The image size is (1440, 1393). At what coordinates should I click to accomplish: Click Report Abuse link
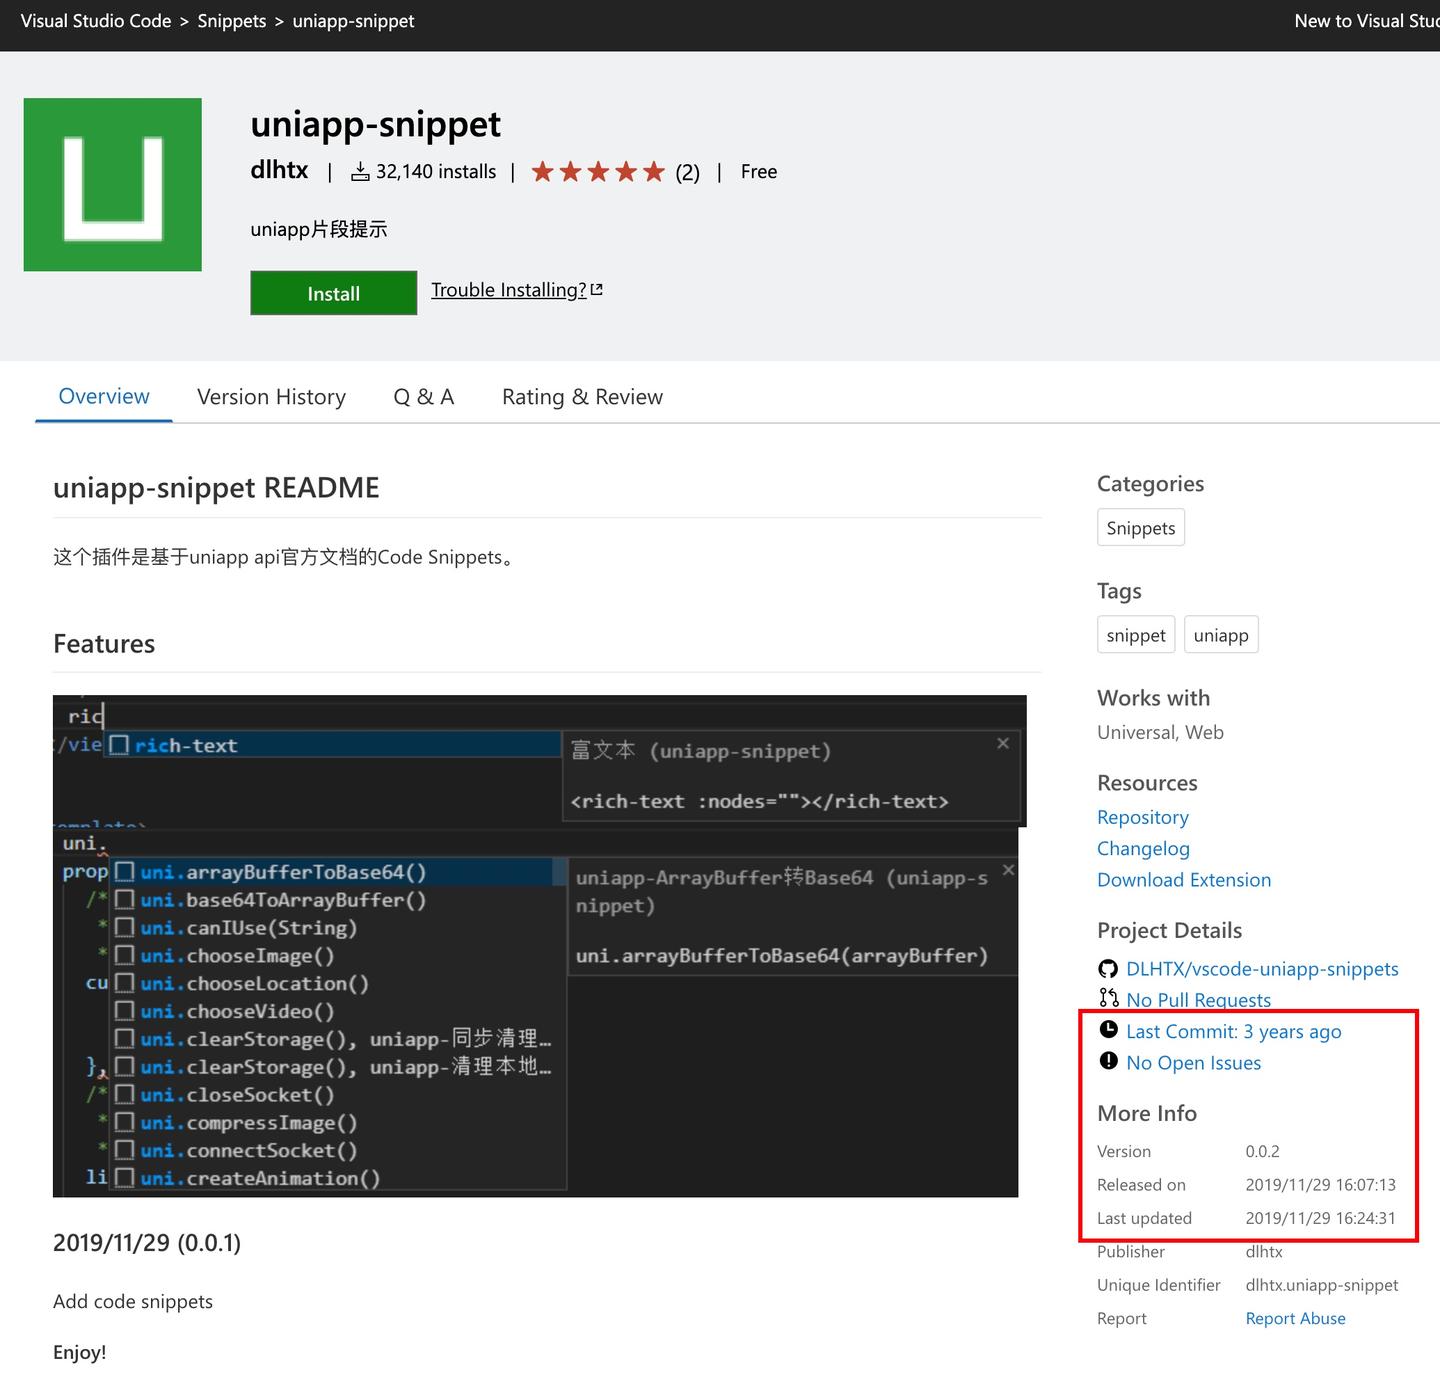[1295, 1318]
